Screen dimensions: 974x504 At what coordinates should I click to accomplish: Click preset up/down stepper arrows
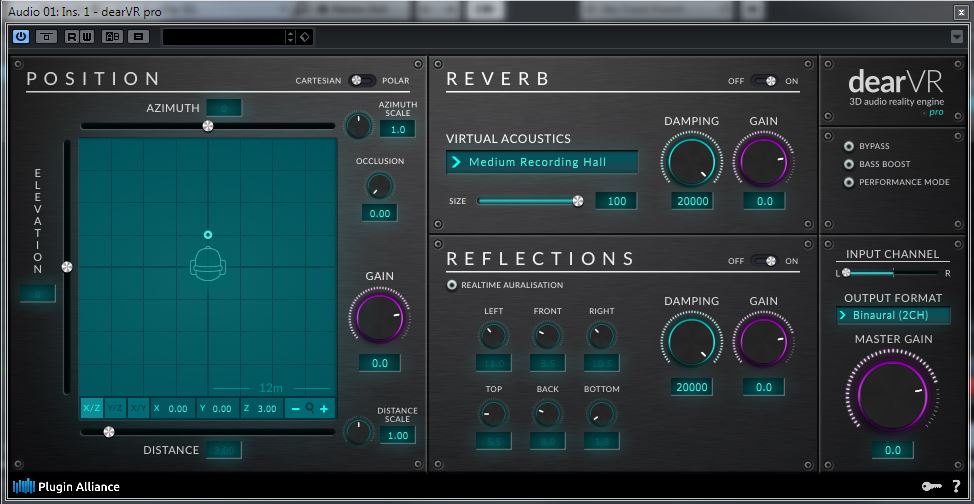[x=290, y=37]
